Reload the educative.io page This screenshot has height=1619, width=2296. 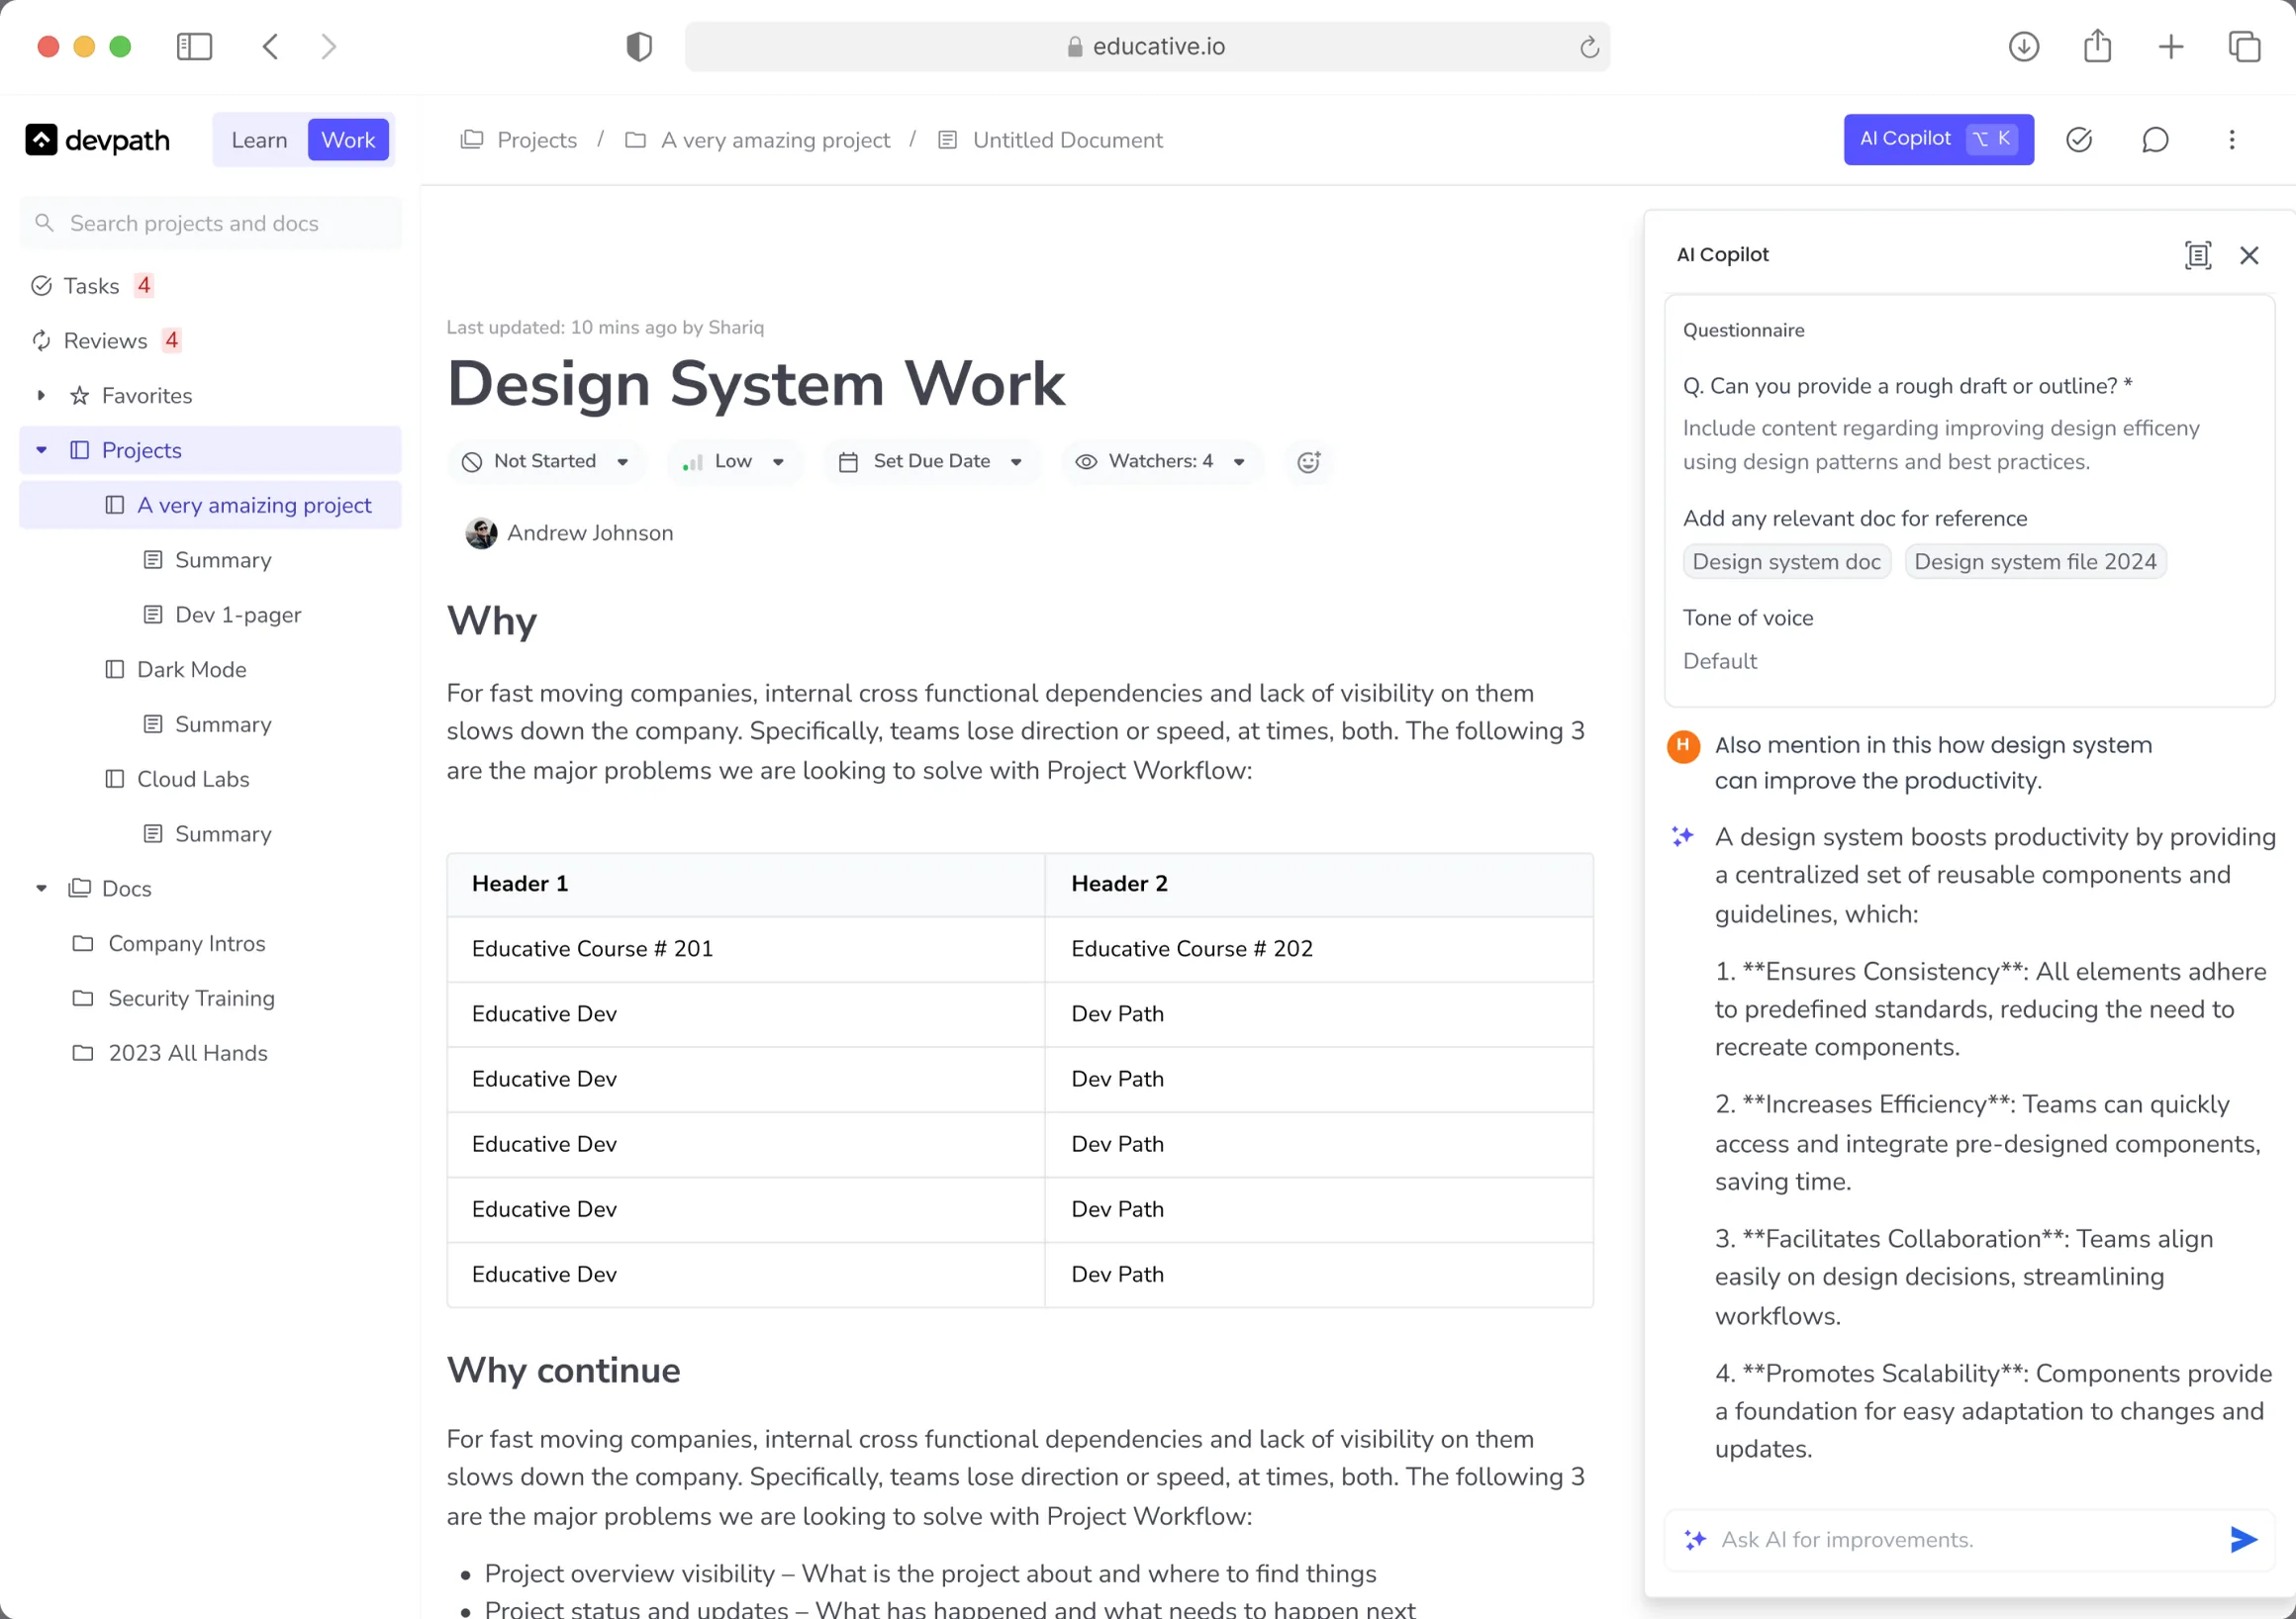point(1588,47)
